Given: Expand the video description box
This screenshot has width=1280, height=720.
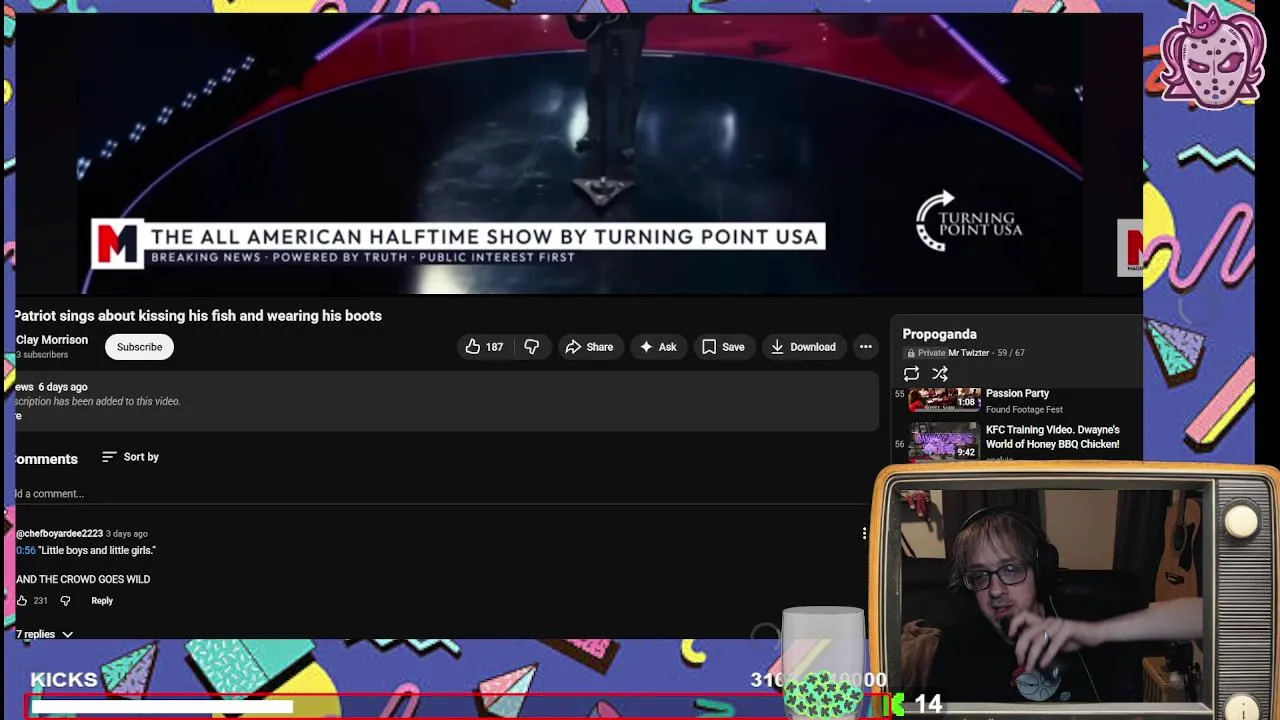Looking at the screenshot, I should tap(446, 401).
